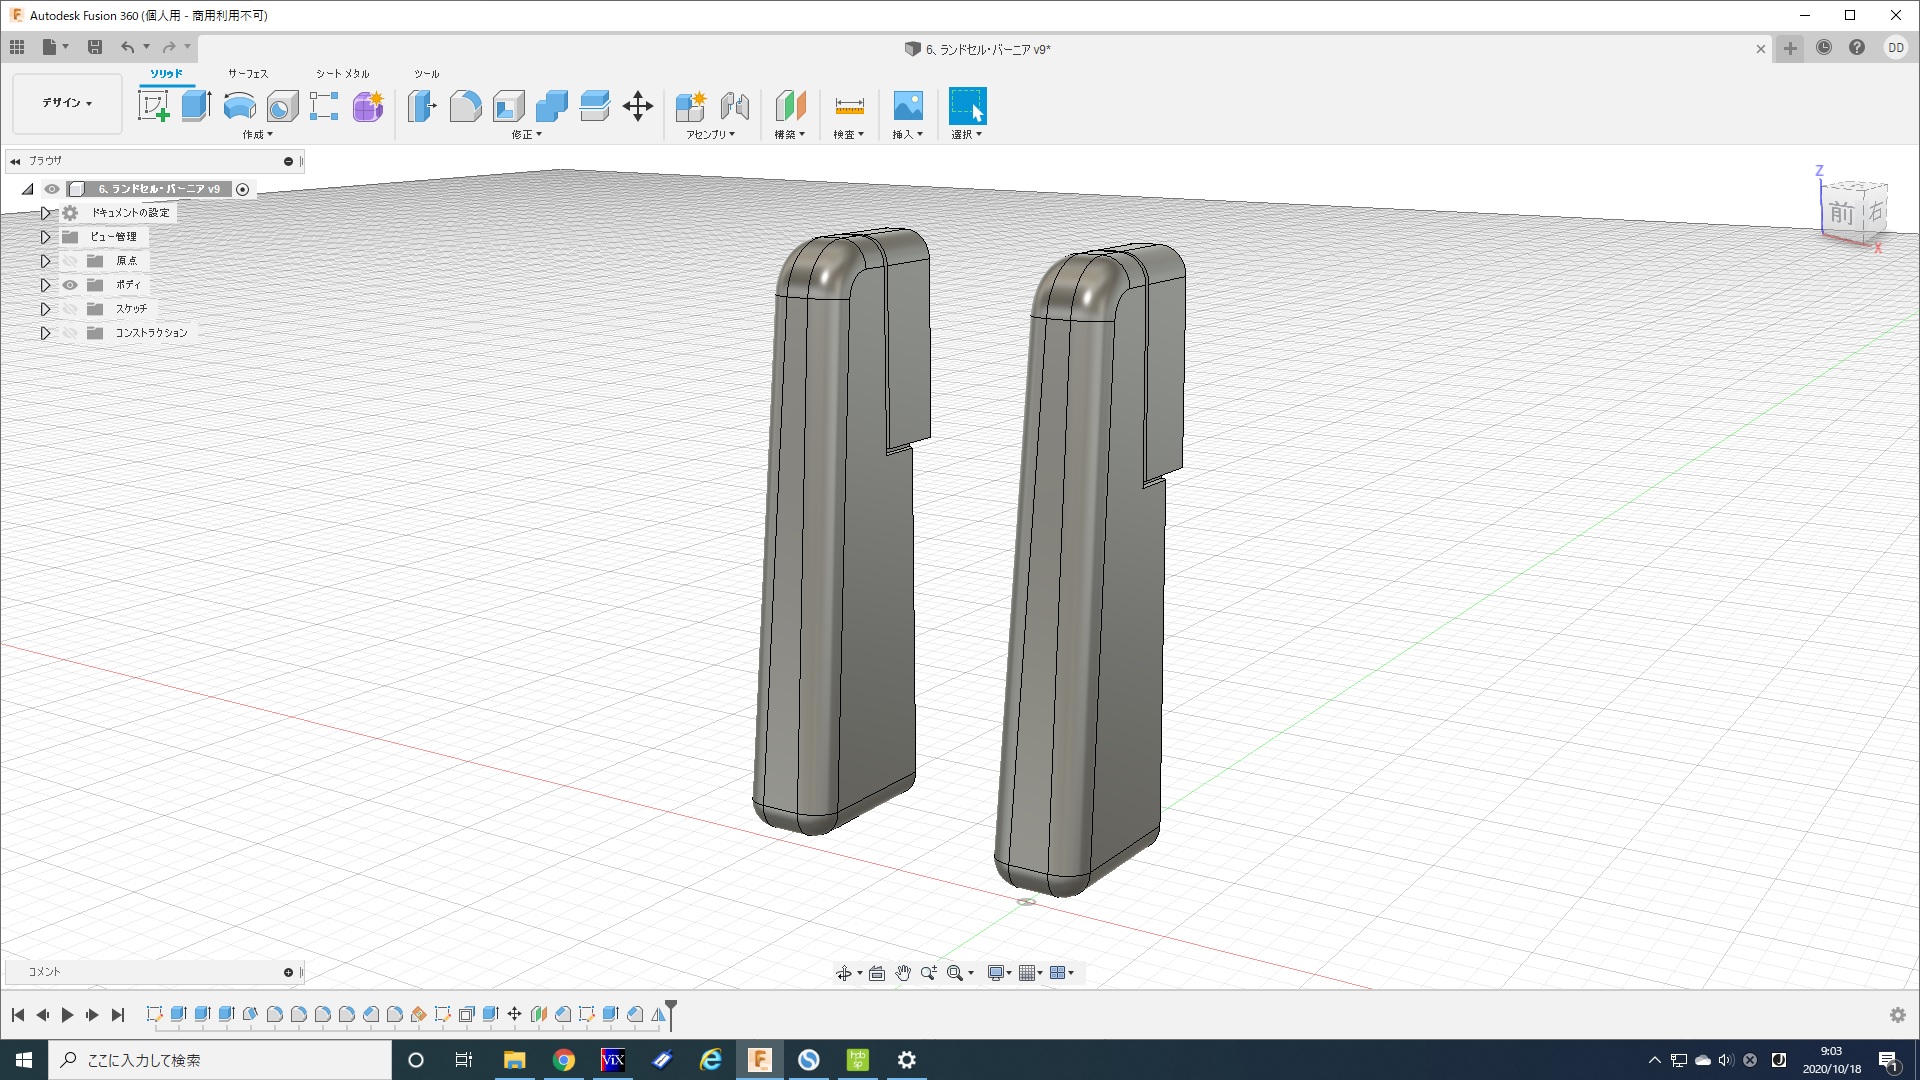Activate the Move/Copy tool

coord(638,105)
